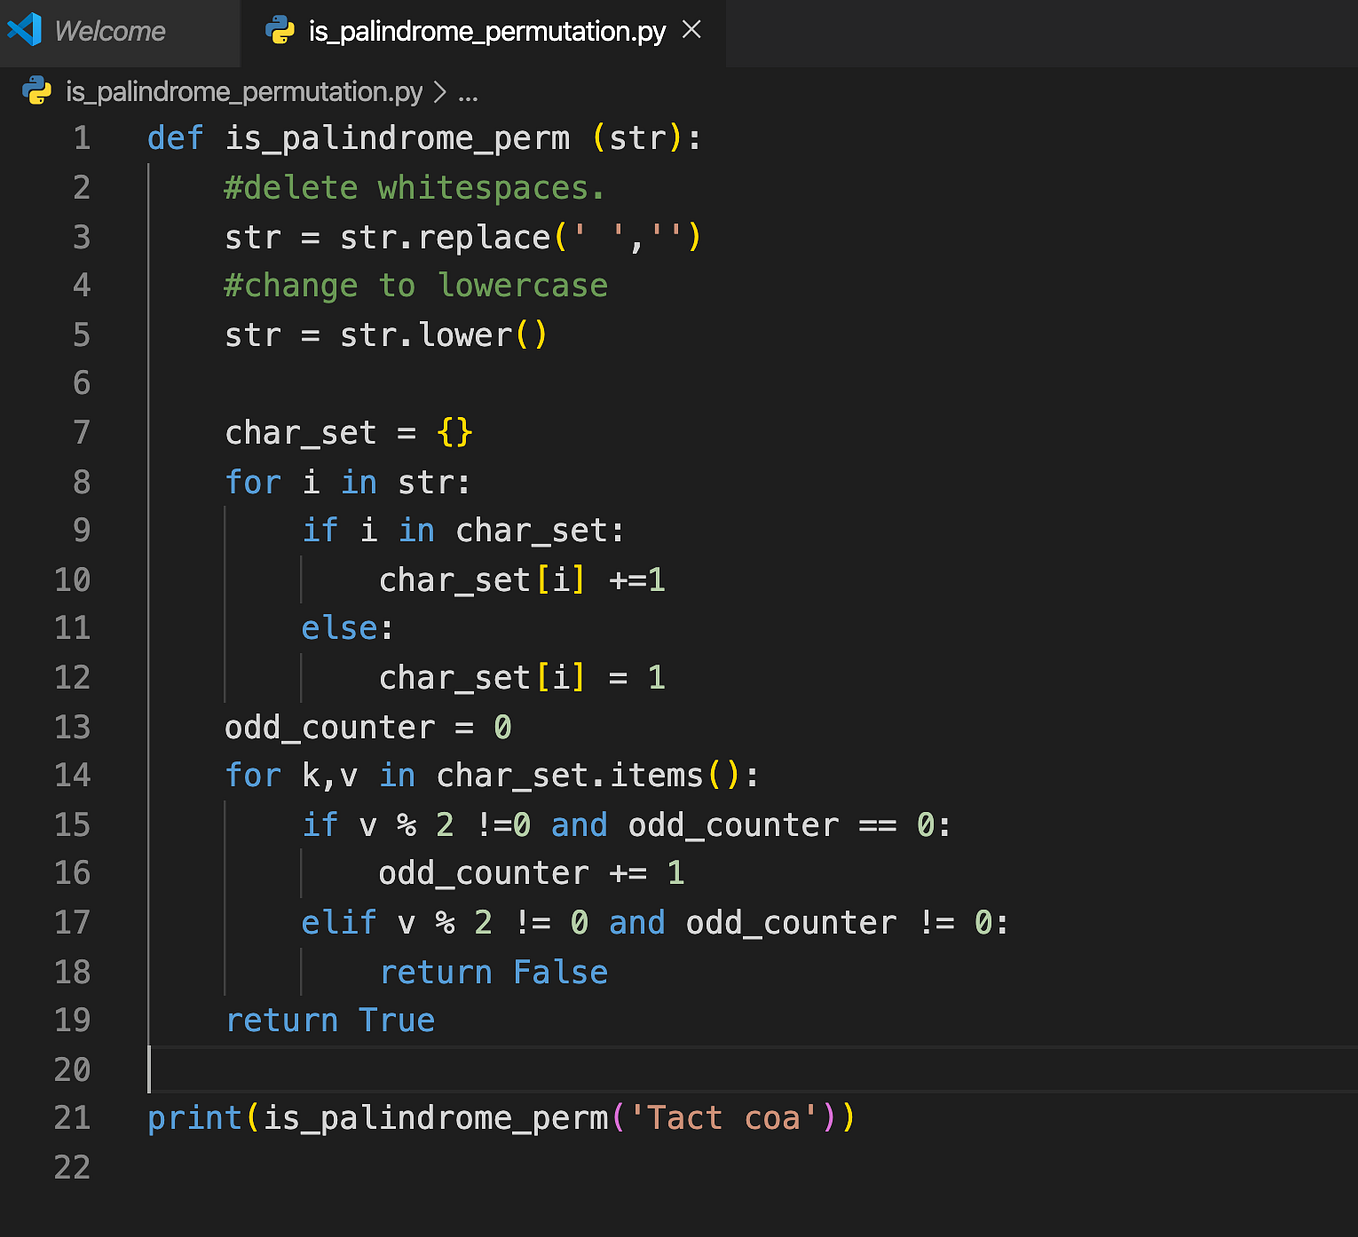1358x1237 pixels.
Task: Click line number 21
Action: pyautogui.click(x=71, y=1118)
